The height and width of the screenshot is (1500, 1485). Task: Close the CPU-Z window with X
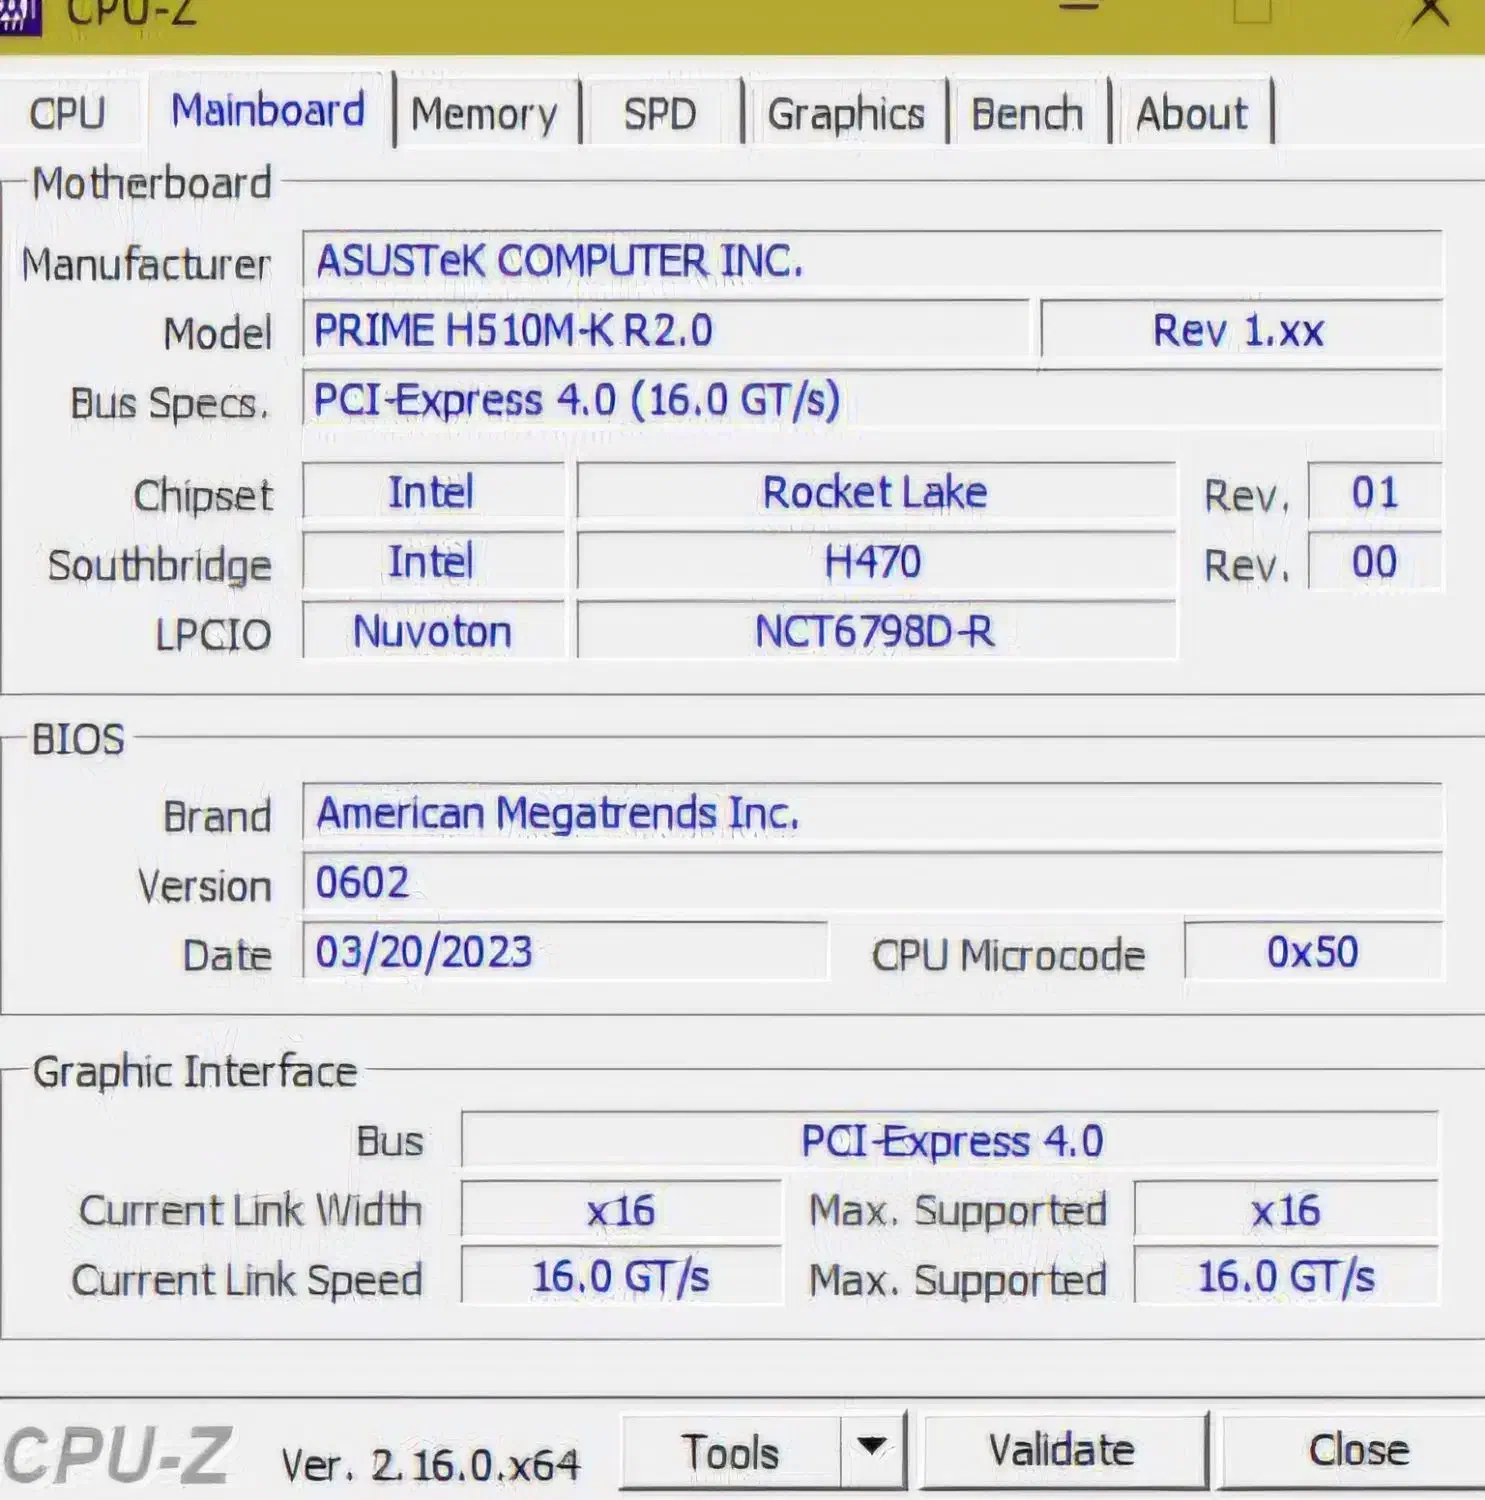(x=1430, y=14)
